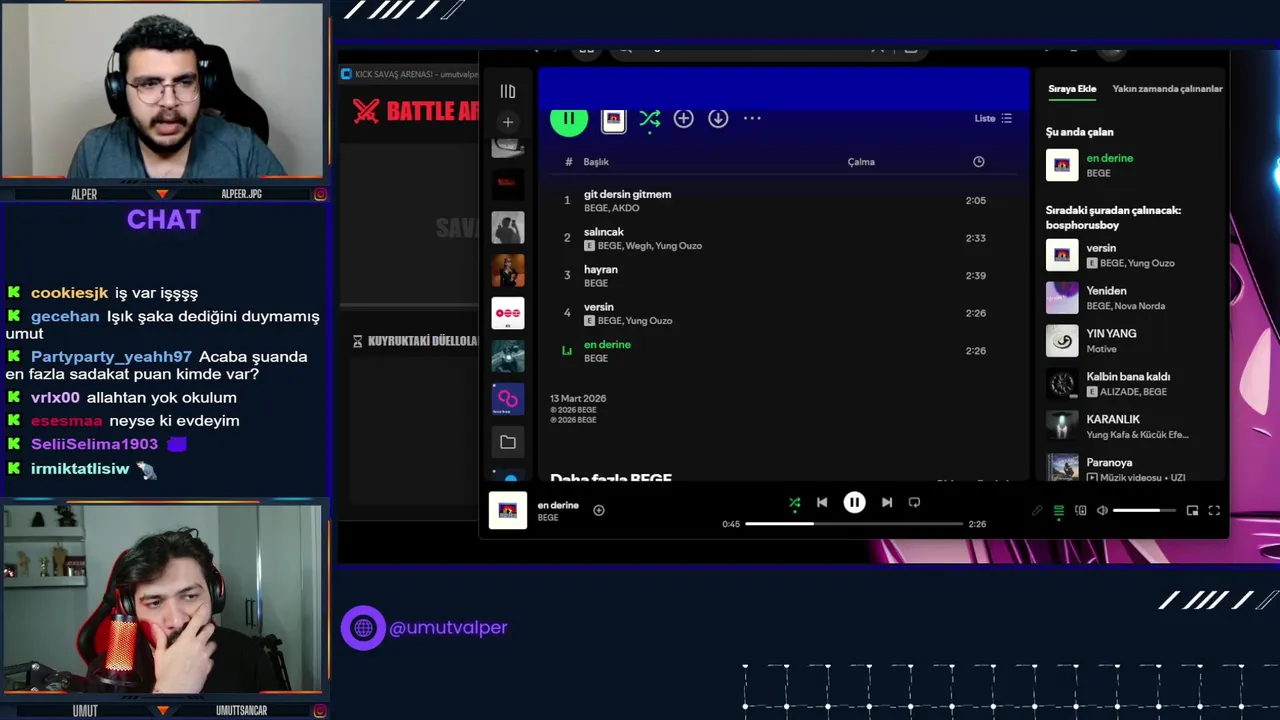Play track "hayran" in the album list
The width and height of the screenshot is (1280, 720).
tap(785, 276)
